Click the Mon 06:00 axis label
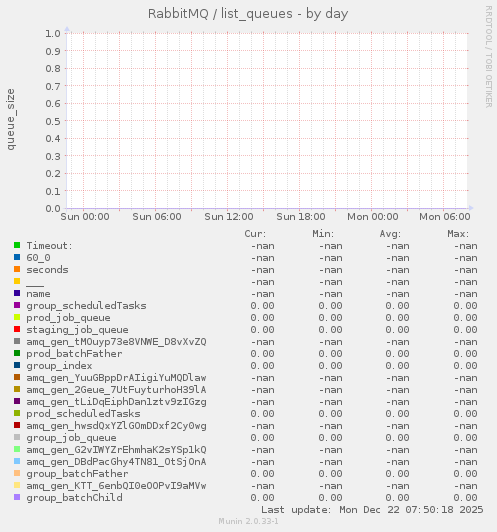497x532 pixels. [x=445, y=217]
